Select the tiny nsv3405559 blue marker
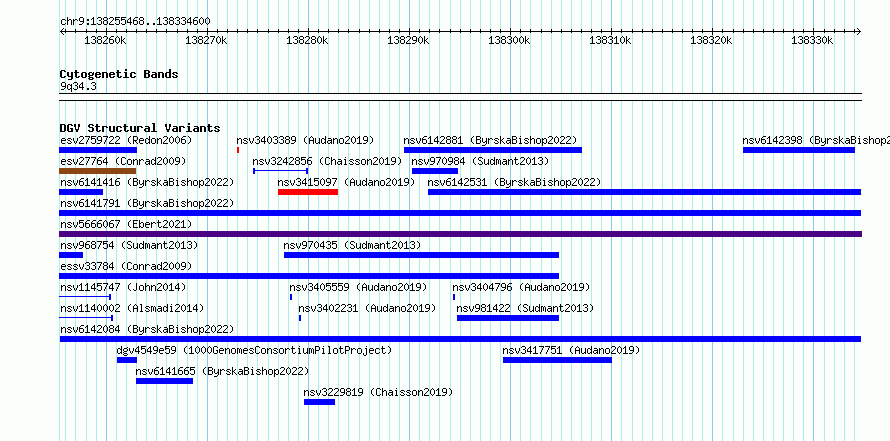This screenshot has width=890, height=441. (291, 297)
